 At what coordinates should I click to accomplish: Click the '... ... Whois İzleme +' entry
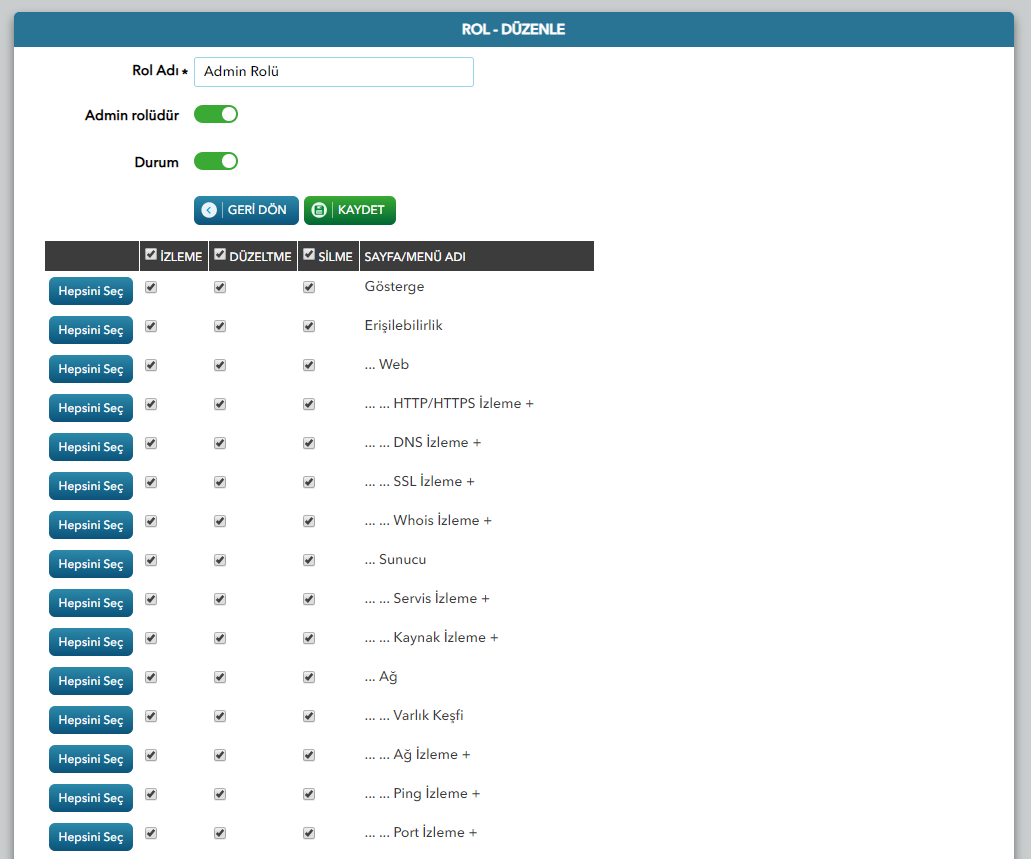click(428, 520)
